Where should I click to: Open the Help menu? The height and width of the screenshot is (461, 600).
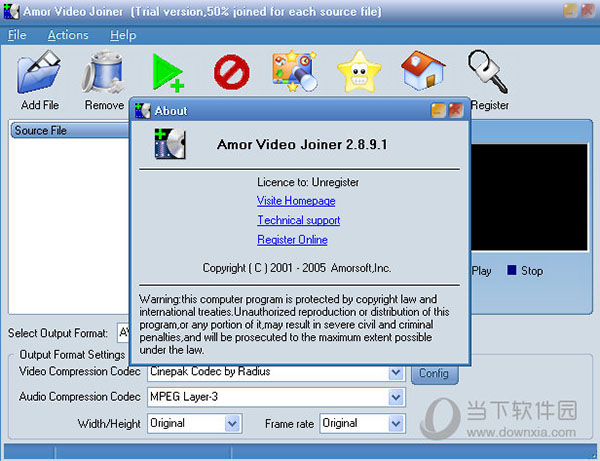coord(123,35)
